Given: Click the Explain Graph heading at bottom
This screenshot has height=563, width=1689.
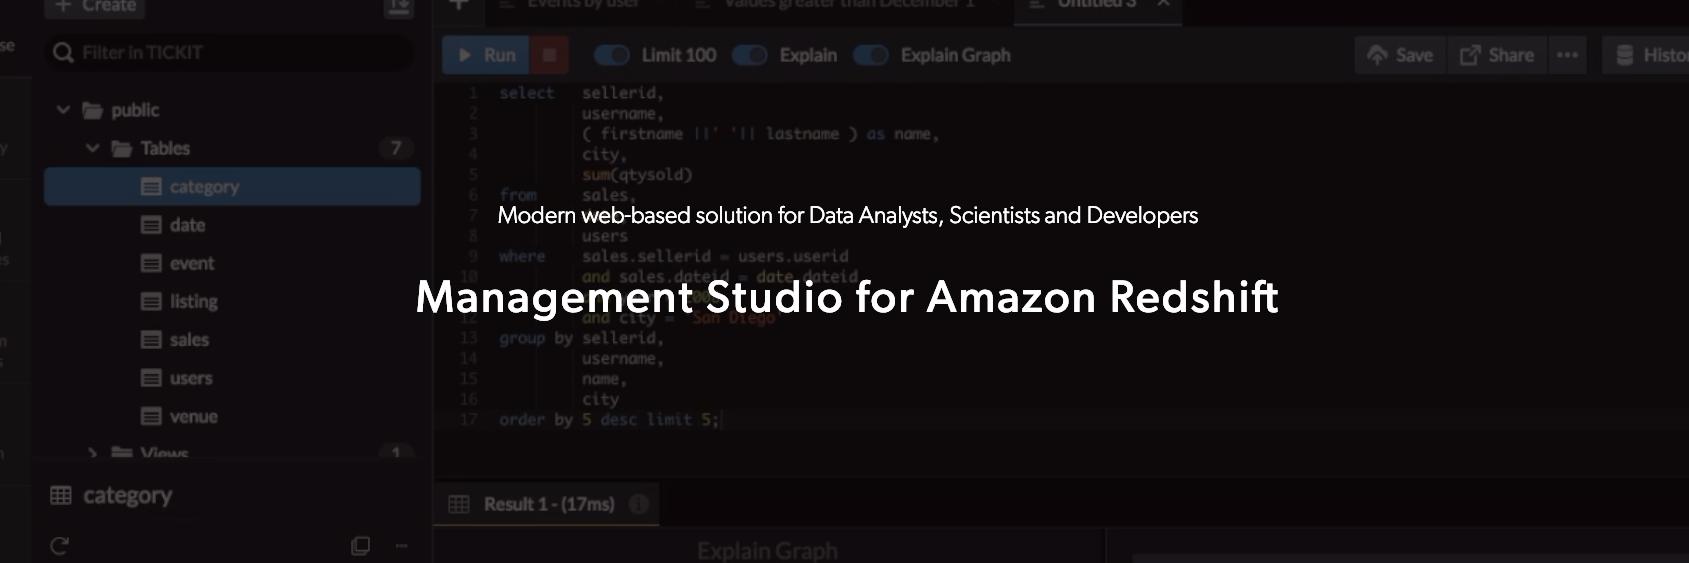Looking at the screenshot, I should (x=767, y=551).
